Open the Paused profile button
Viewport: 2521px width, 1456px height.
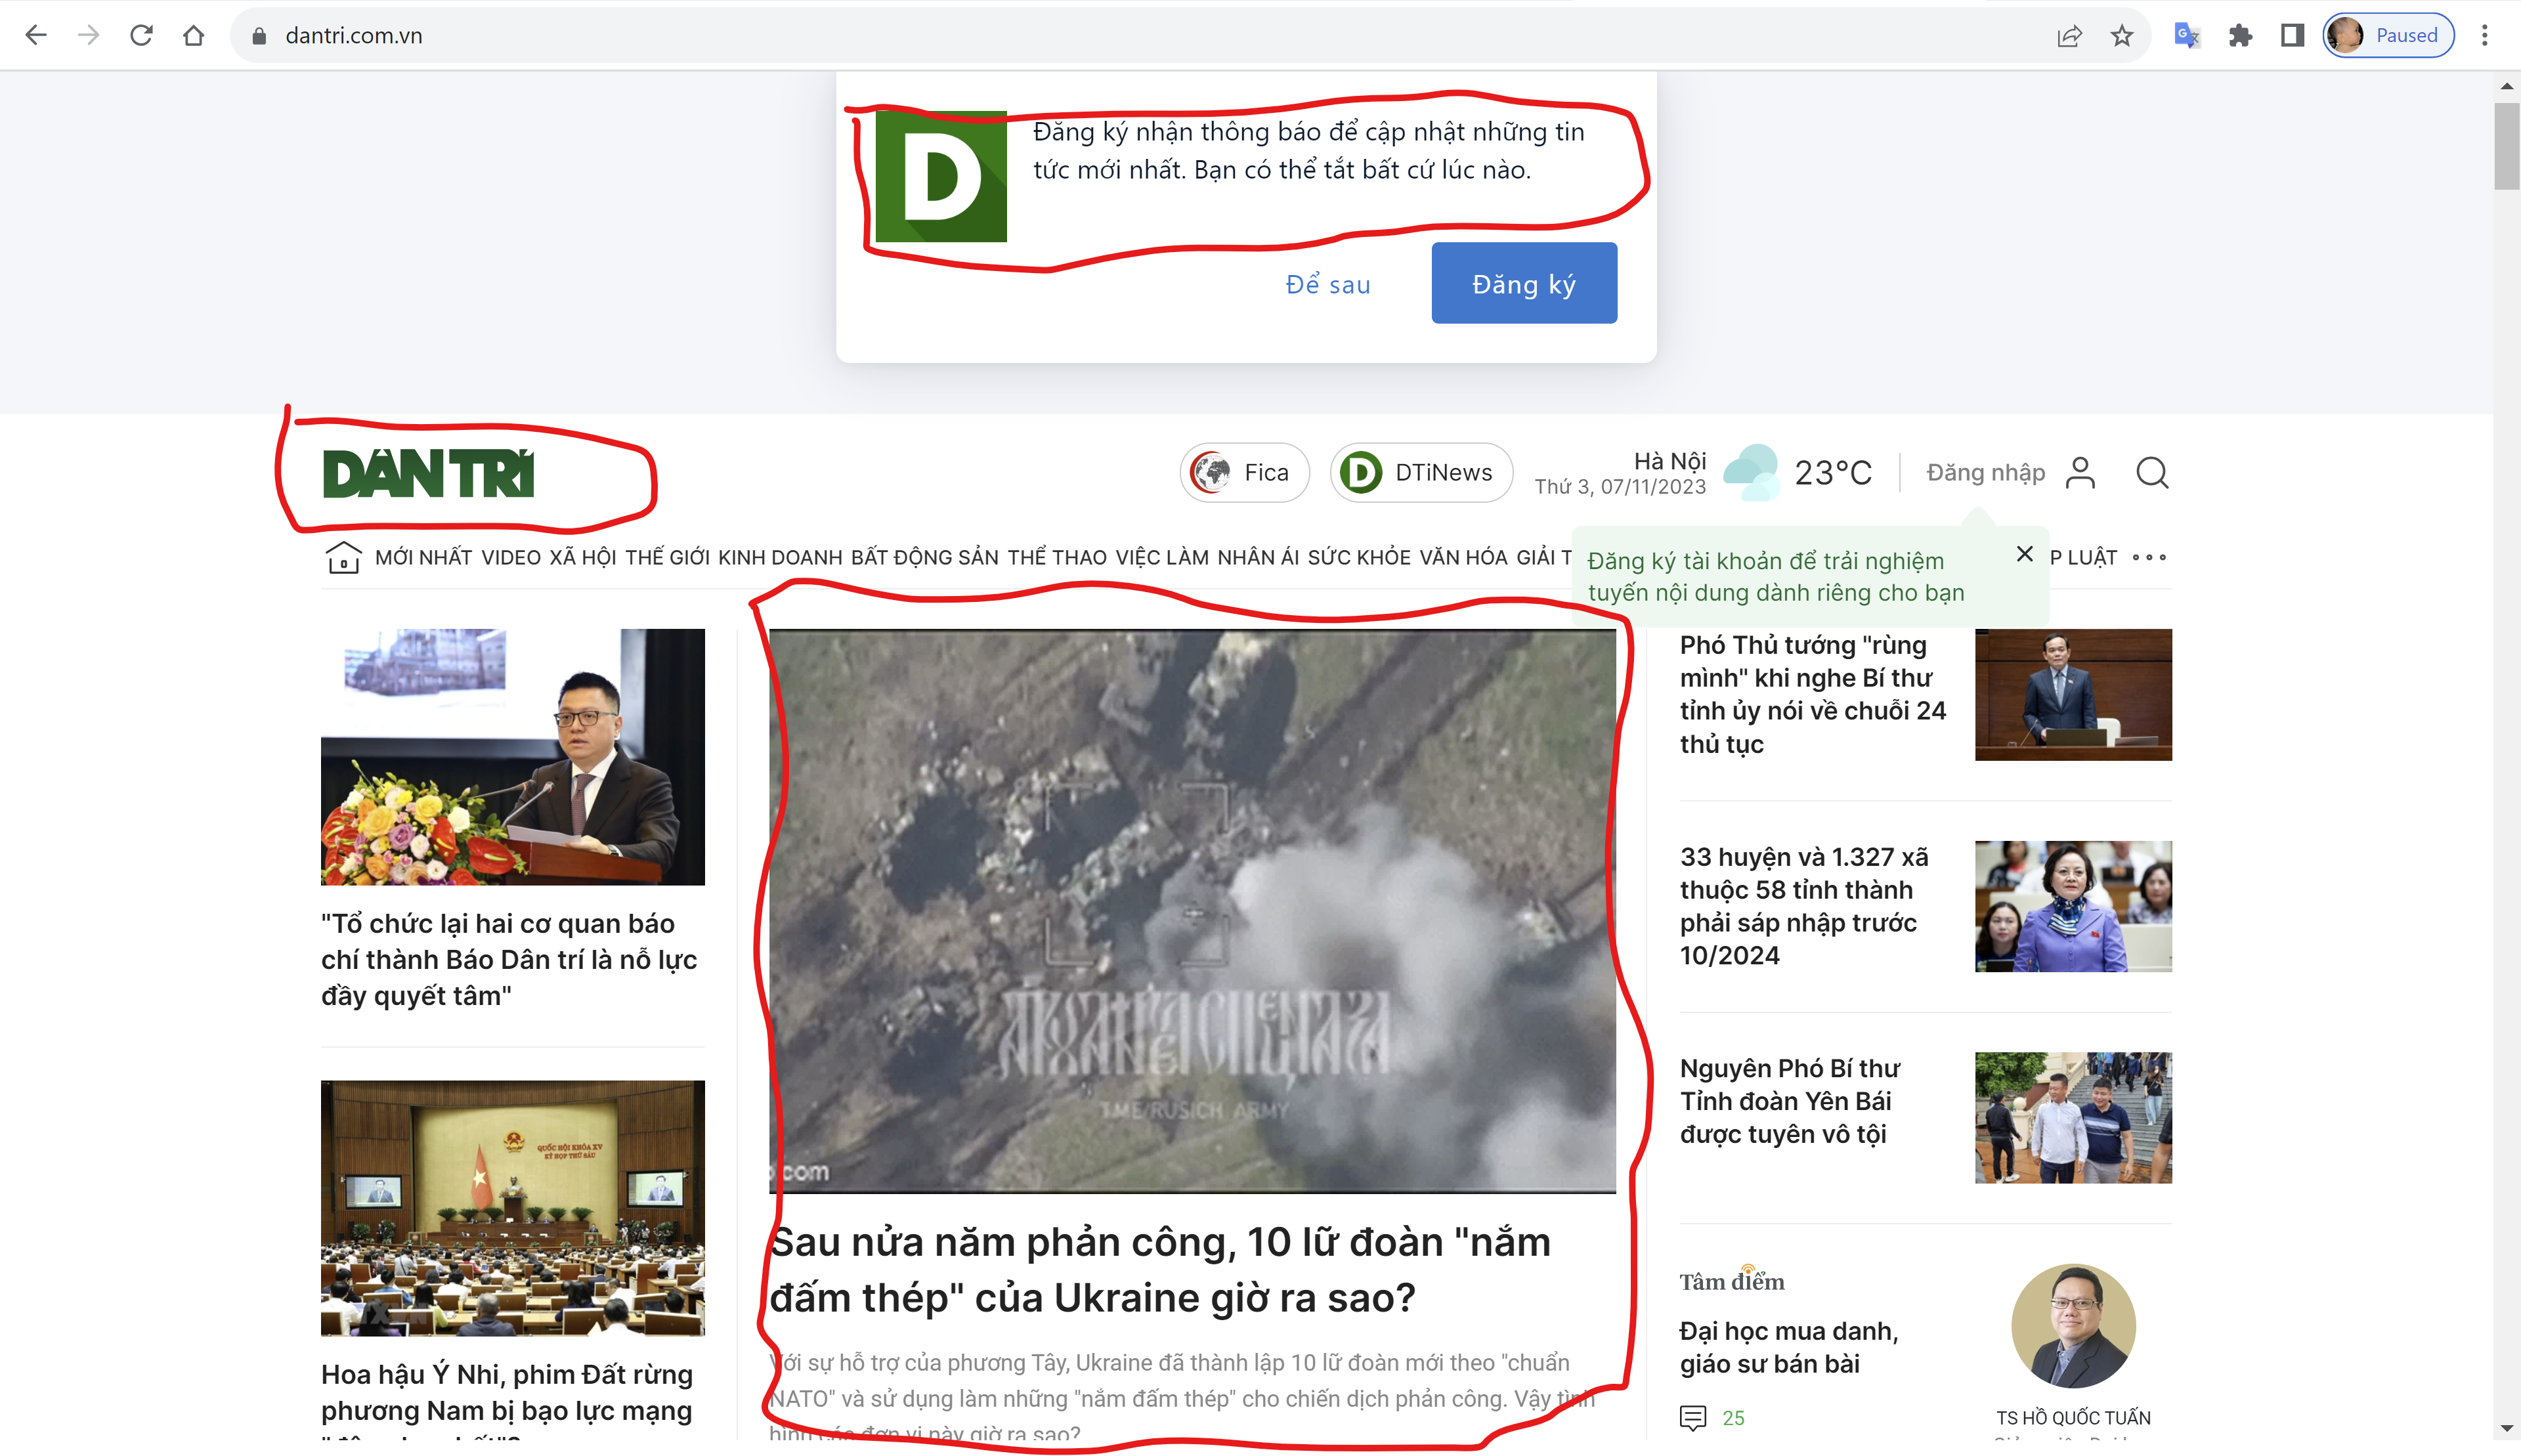[x=2388, y=36]
